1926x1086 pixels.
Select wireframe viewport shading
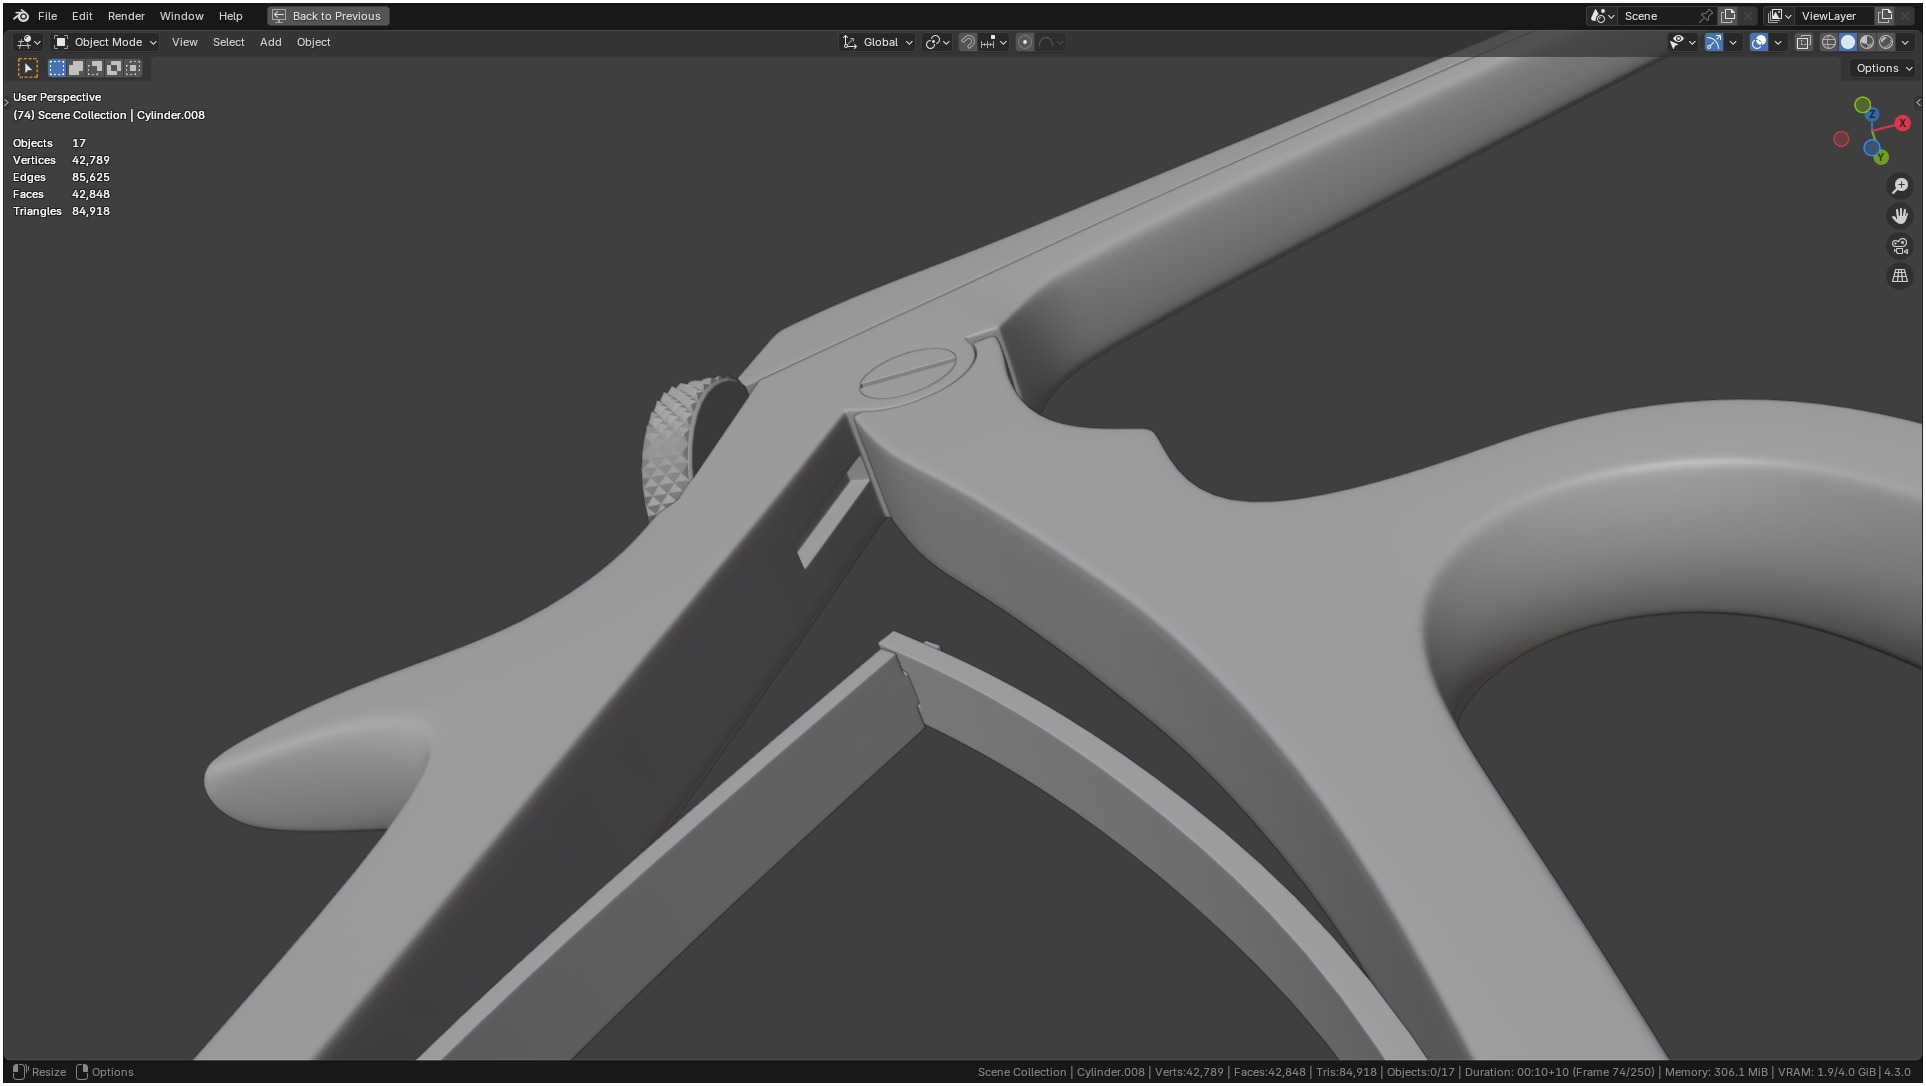1828,42
